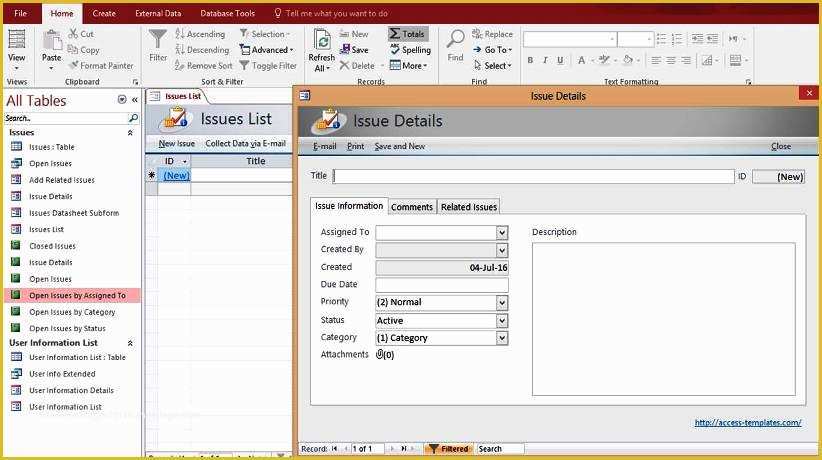Screen dimensions: 822x460
Task: Open the Selection dropdown
Action: pos(265,34)
